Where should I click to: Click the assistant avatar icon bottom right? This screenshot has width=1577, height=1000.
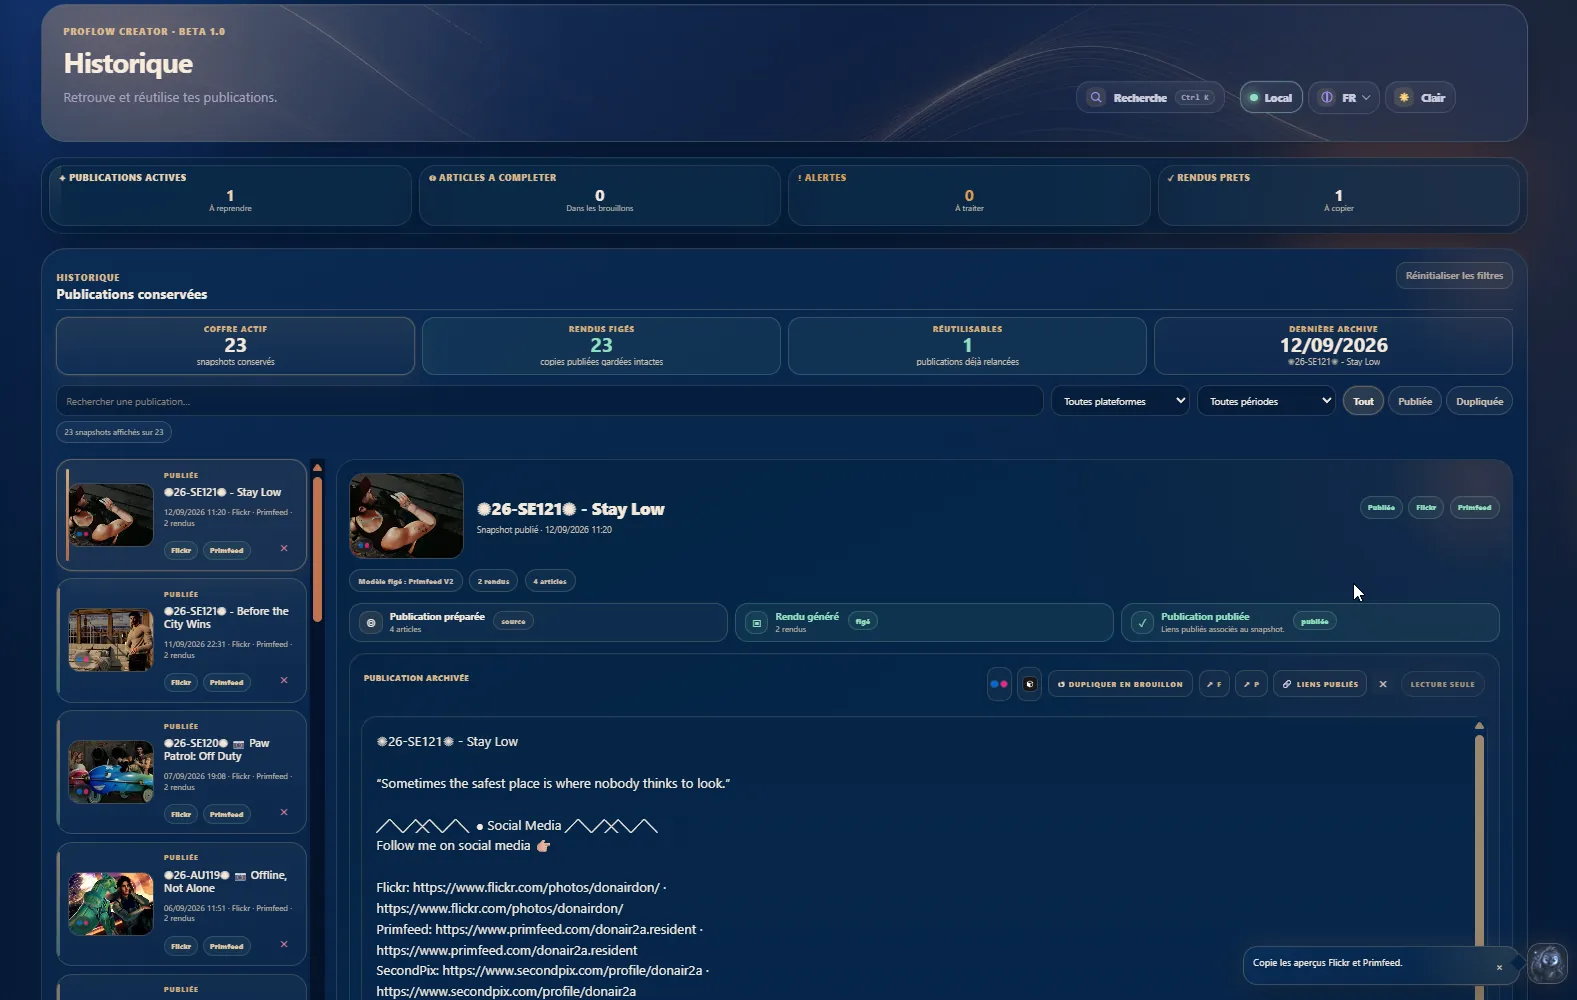(1548, 963)
